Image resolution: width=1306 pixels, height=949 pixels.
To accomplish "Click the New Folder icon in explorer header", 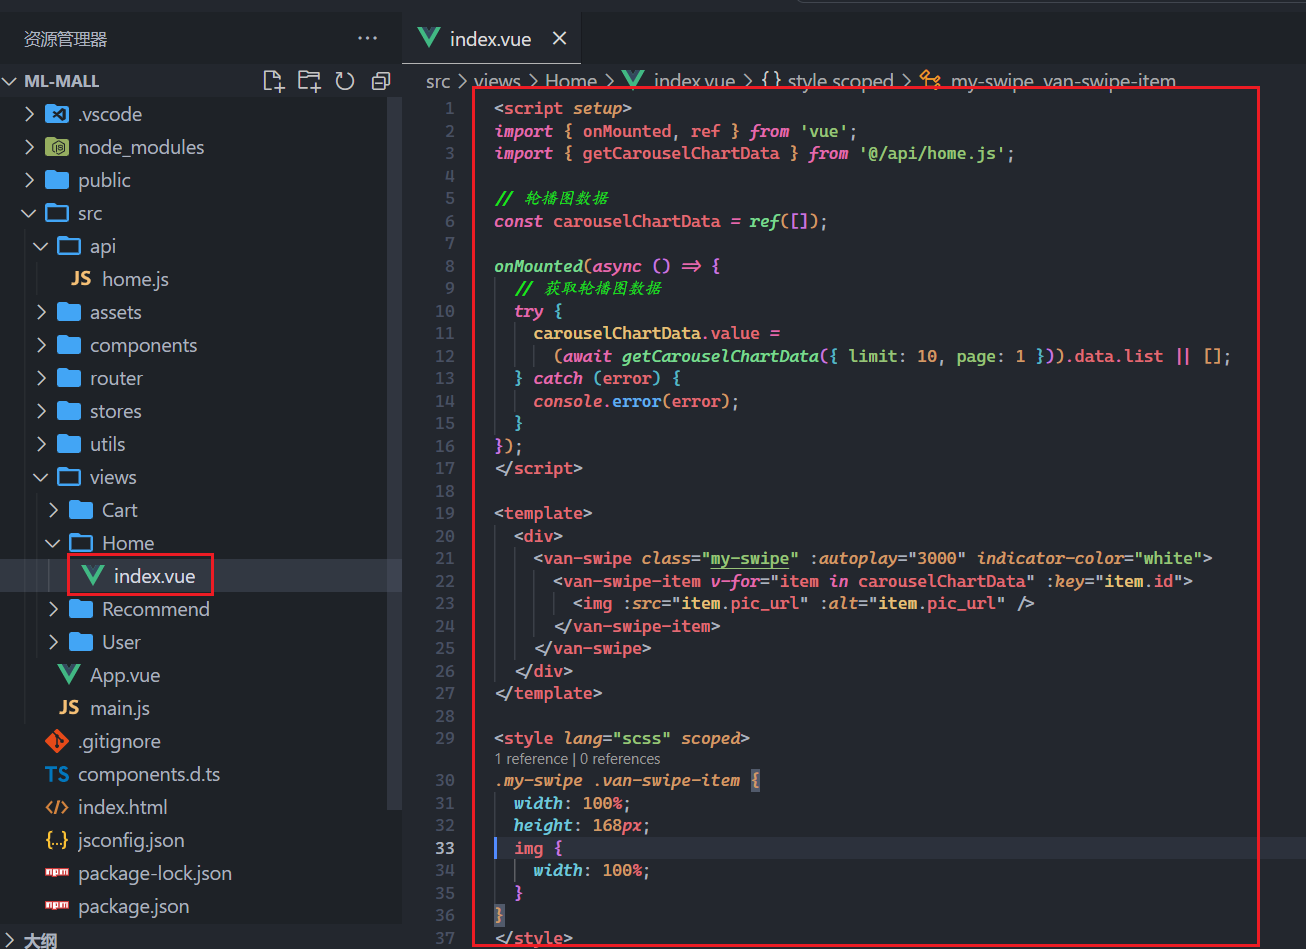I will [x=309, y=81].
